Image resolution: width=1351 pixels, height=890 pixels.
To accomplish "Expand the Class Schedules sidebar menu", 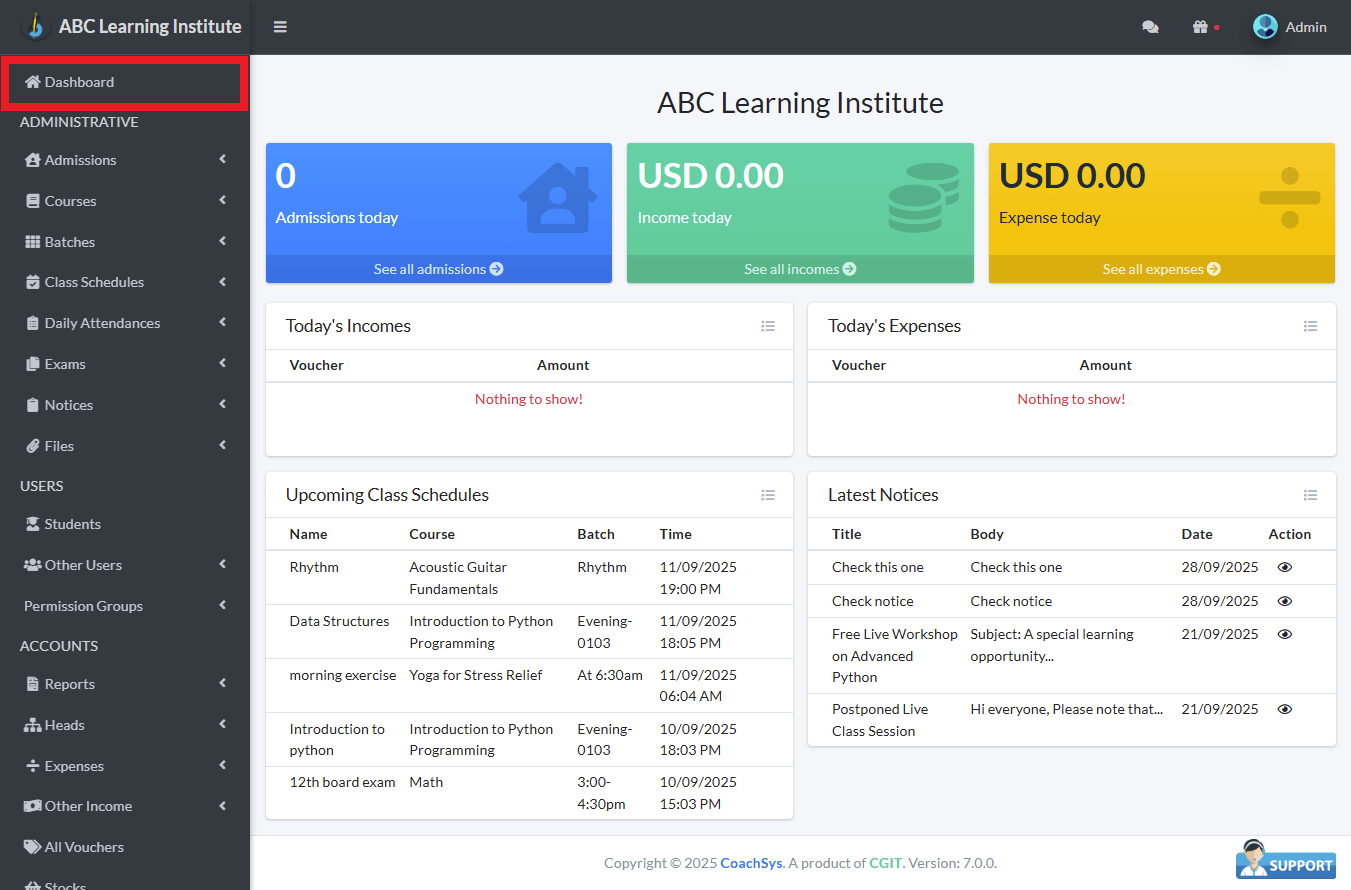I will (x=125, y=282).
